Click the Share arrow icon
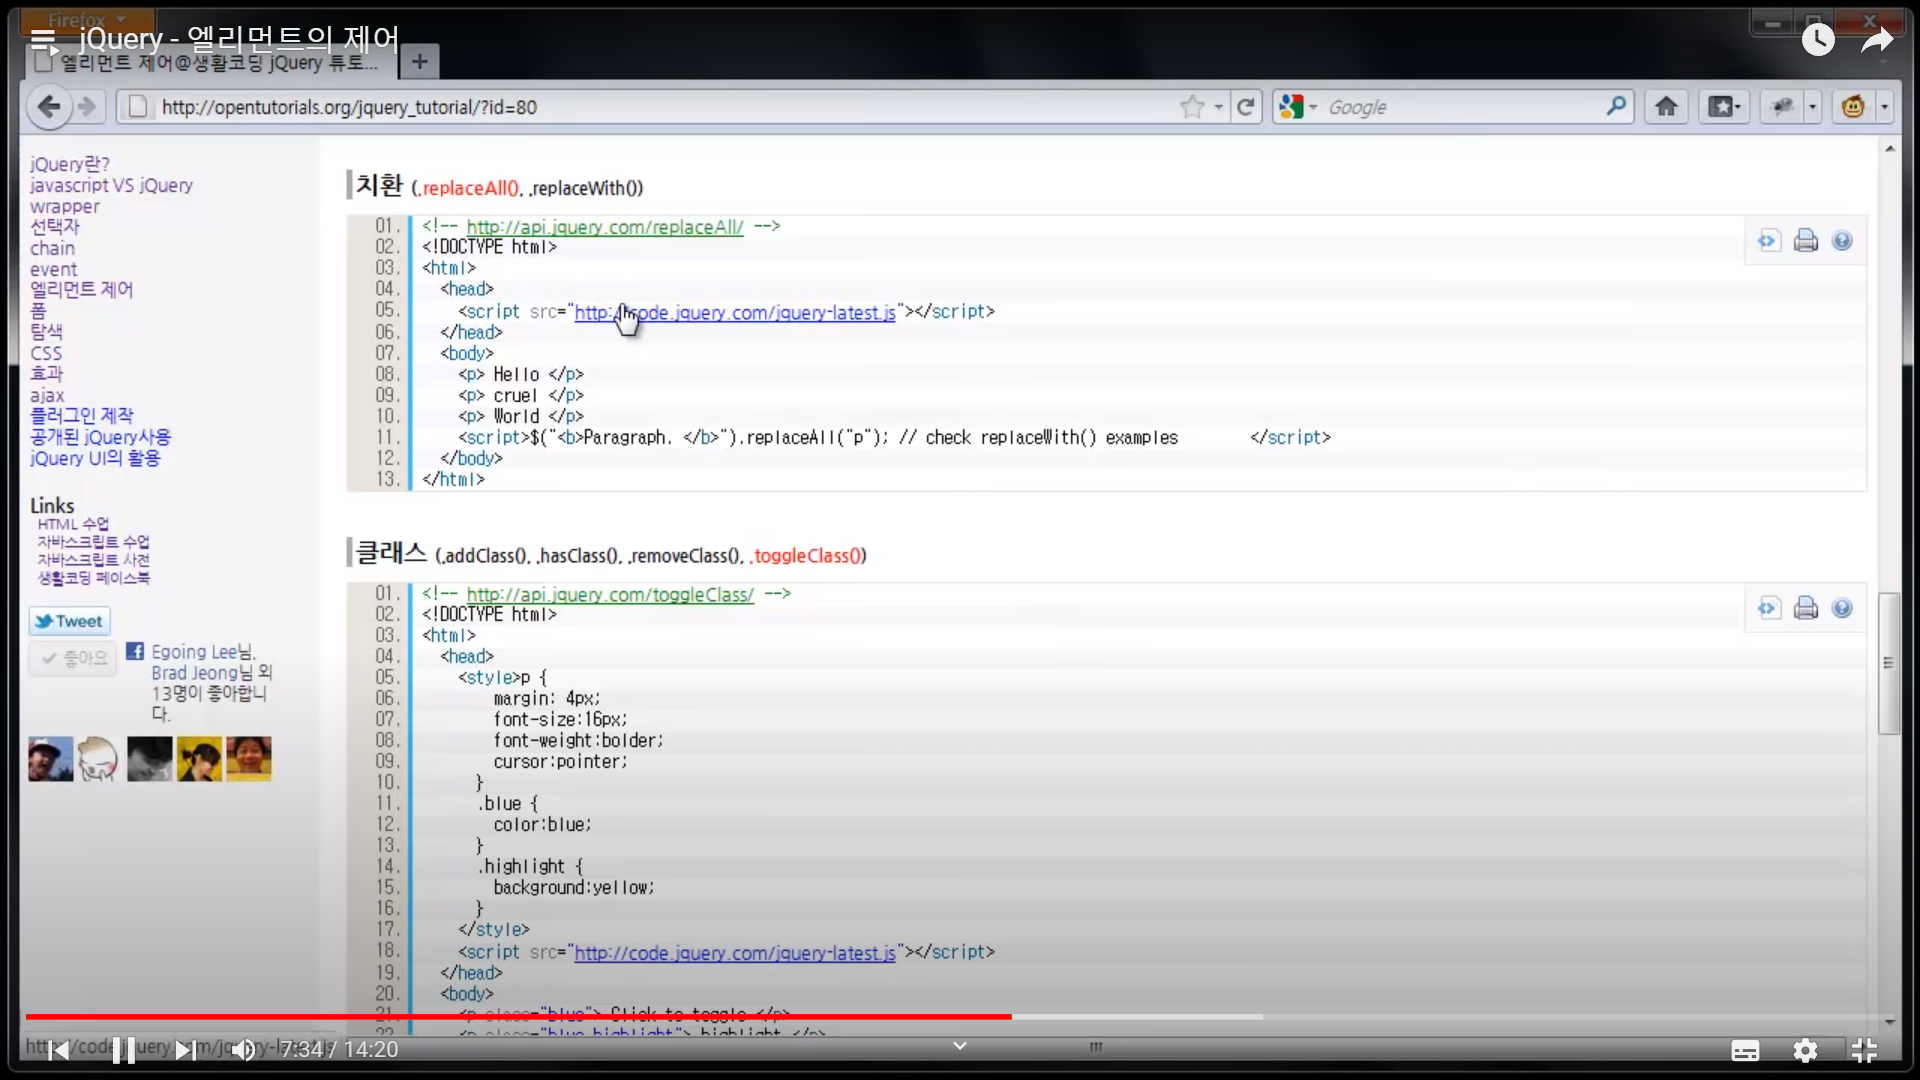 click(1877, 40)
